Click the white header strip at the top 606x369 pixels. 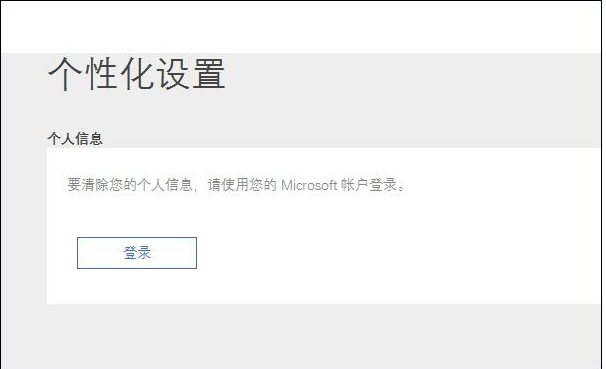coord(301,27)
